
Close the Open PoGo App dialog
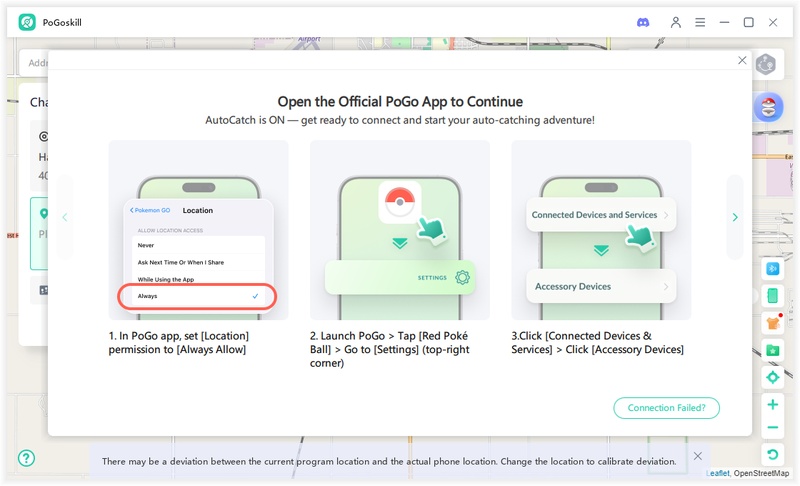tap(742, 60)
